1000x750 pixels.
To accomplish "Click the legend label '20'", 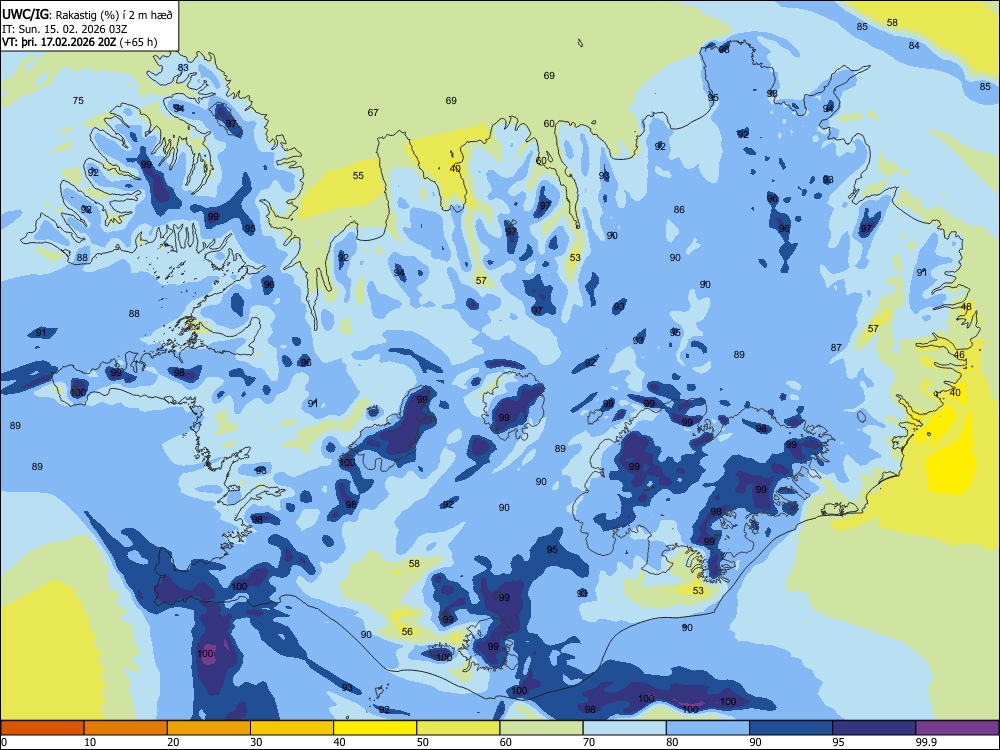I will (x=173, y=742).
